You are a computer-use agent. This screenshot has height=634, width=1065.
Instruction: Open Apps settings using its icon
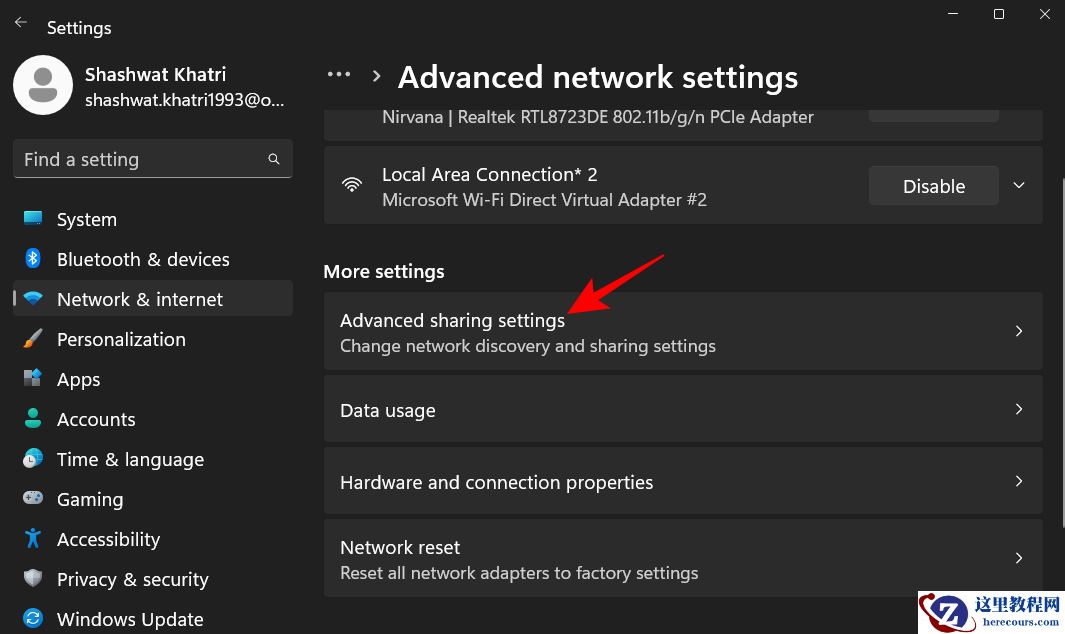(35, 379)
